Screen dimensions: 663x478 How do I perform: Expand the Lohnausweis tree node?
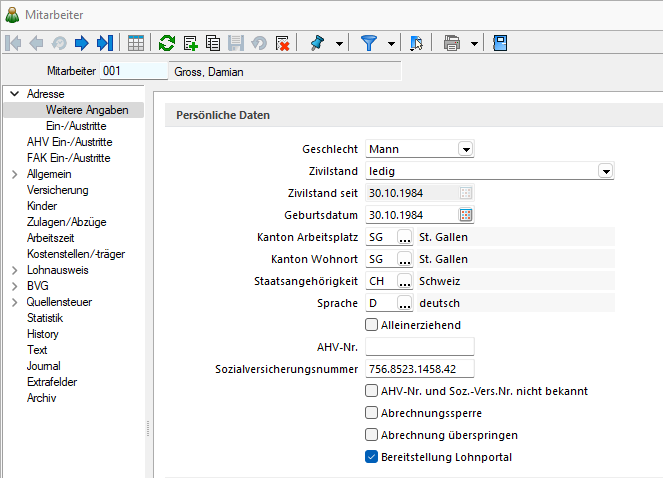point(14,270)
